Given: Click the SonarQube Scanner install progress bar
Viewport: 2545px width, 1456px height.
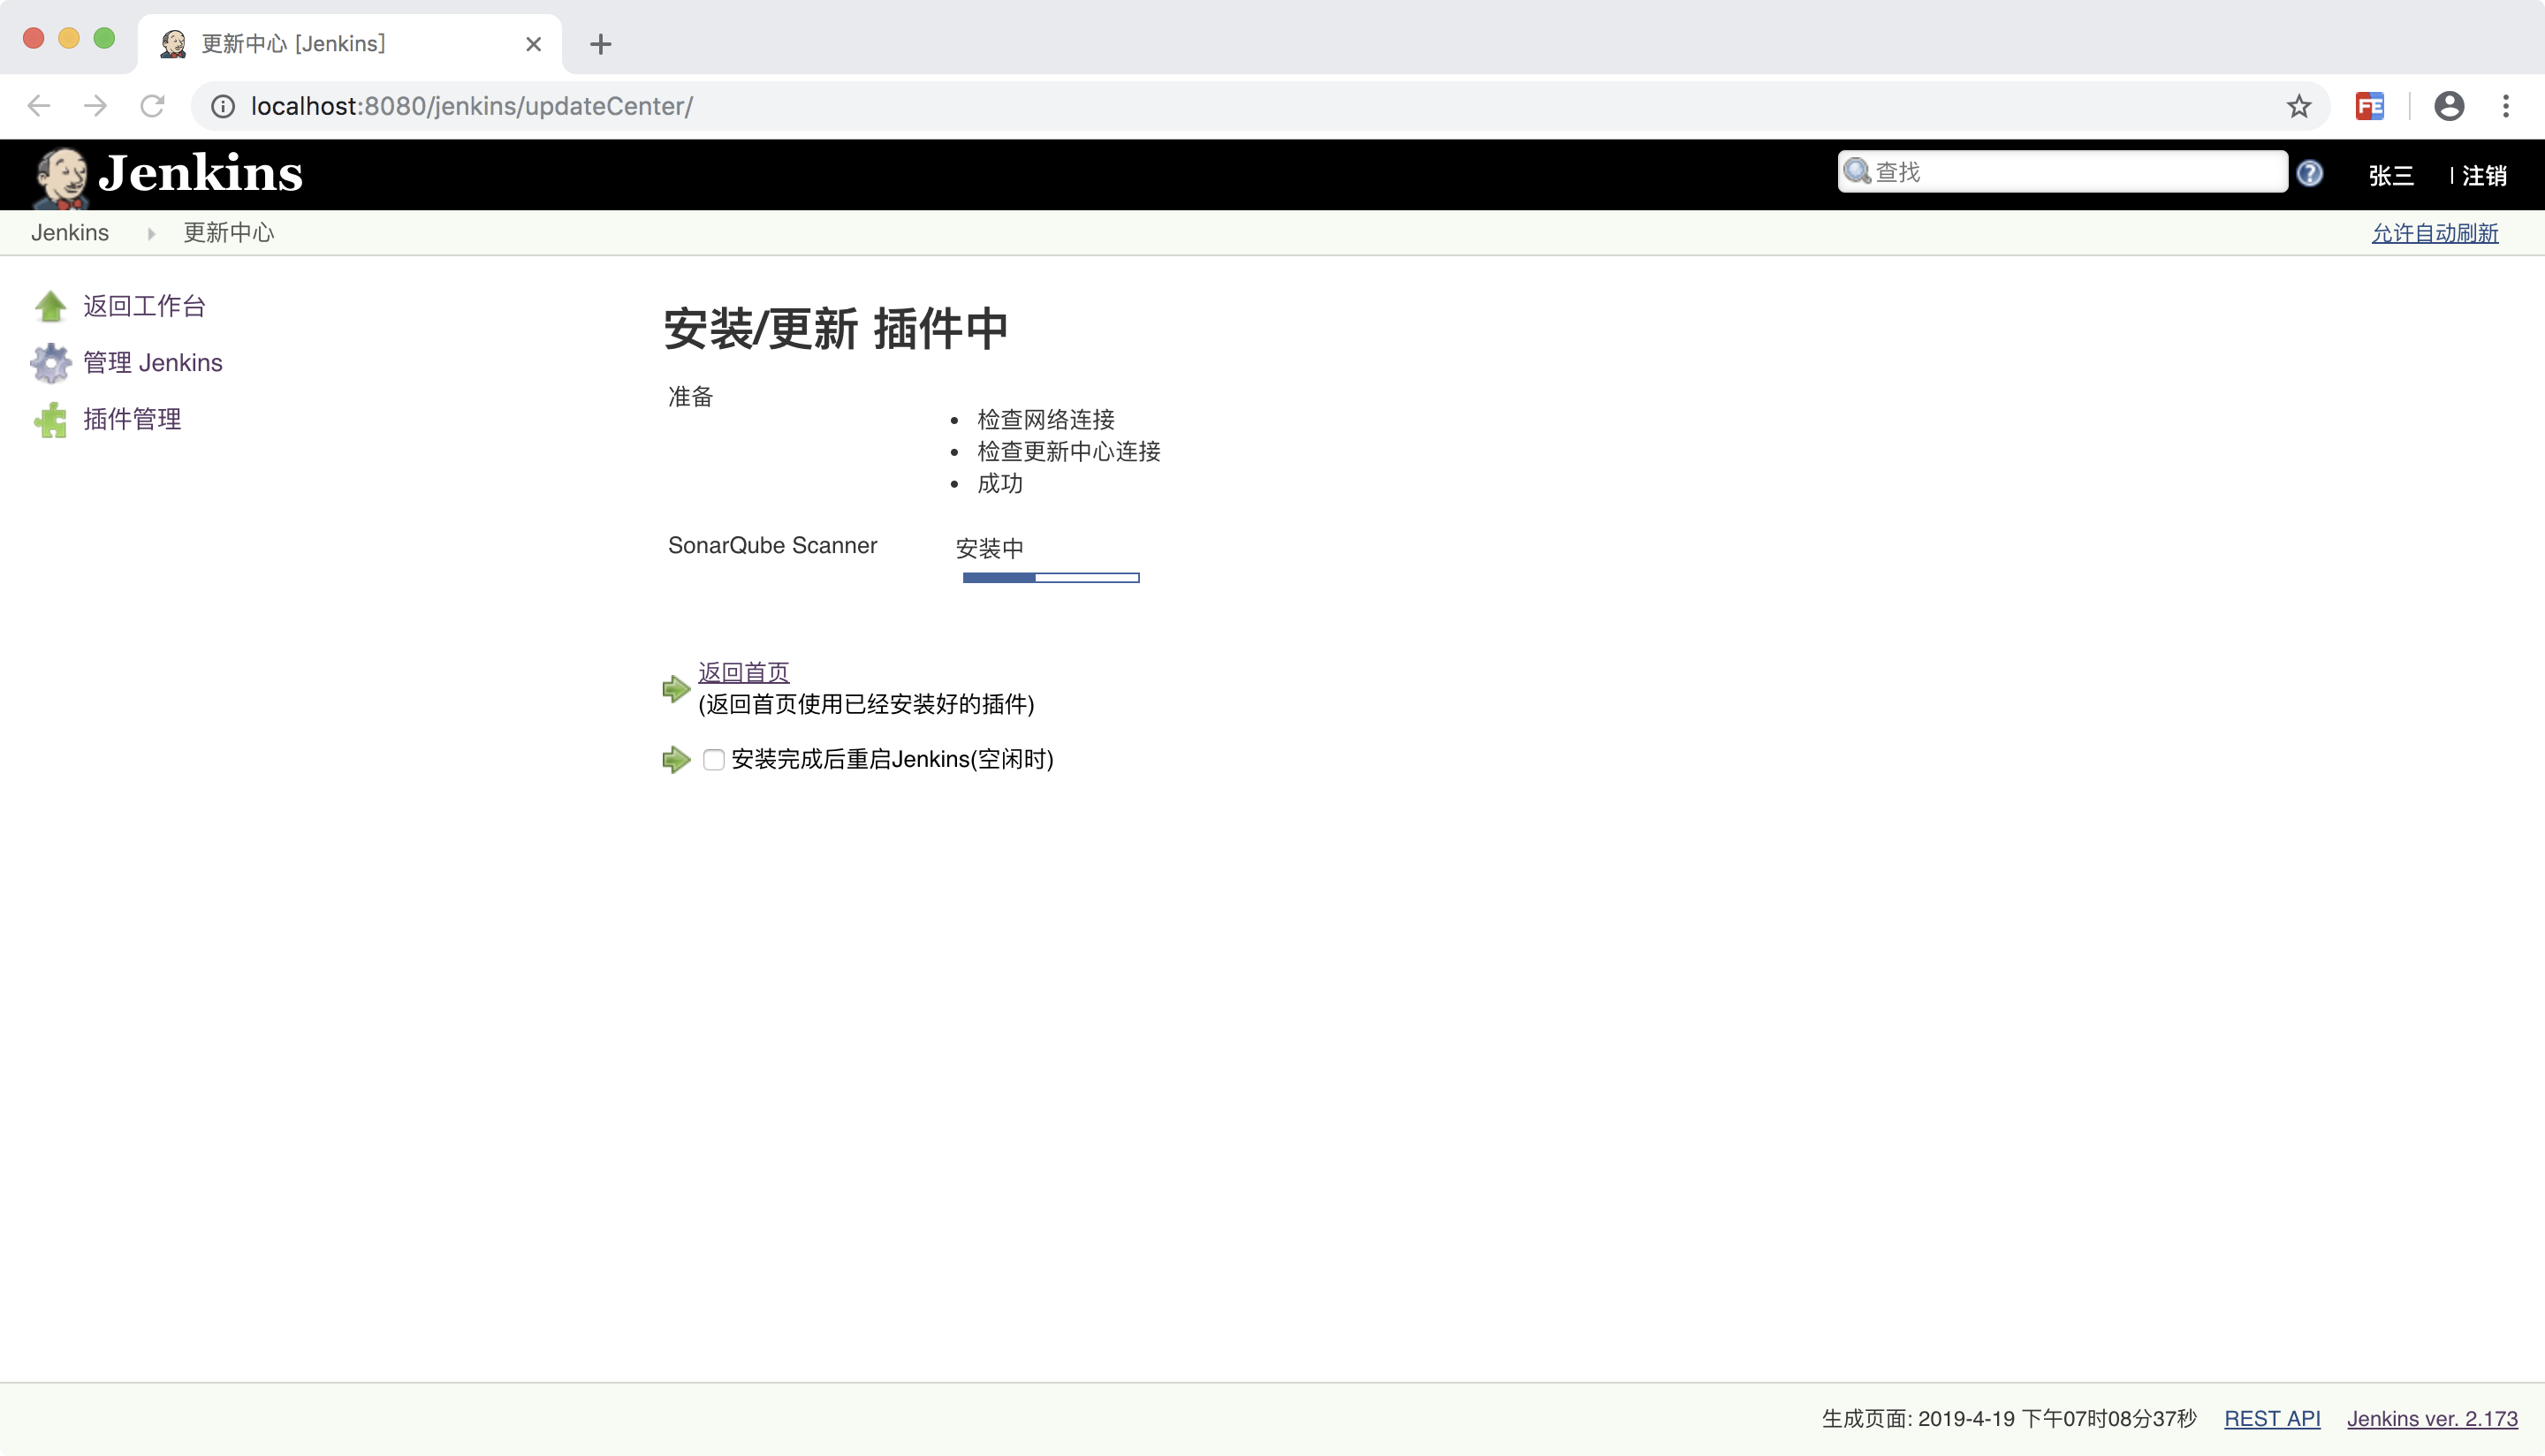Looking at the screenshot, I should tap(1050, 578).
